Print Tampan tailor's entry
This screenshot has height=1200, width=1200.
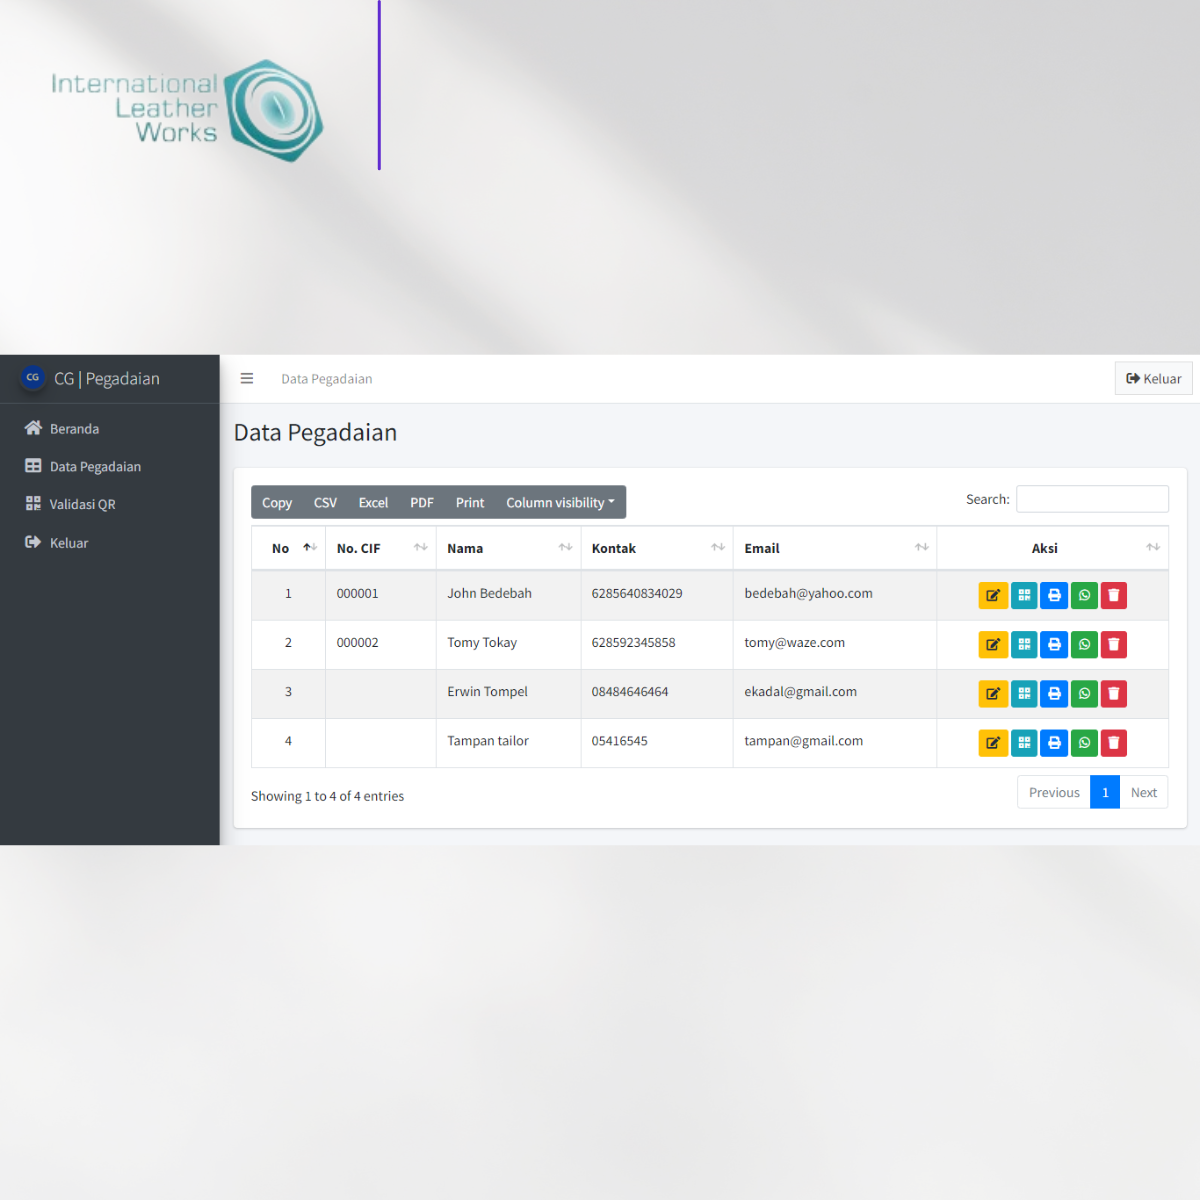coord(1054,743)
